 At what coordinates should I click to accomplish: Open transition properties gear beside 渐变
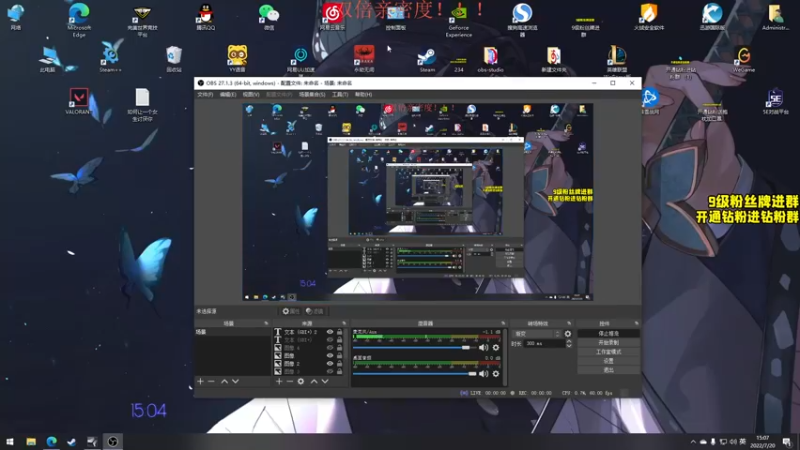click(568, 334)
